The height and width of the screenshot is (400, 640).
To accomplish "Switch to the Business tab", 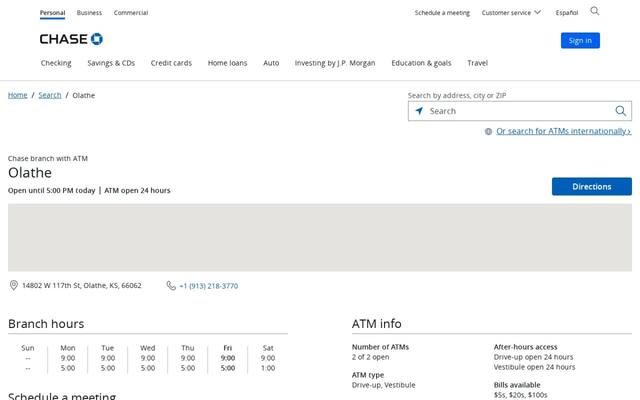I will coord(89,13).
